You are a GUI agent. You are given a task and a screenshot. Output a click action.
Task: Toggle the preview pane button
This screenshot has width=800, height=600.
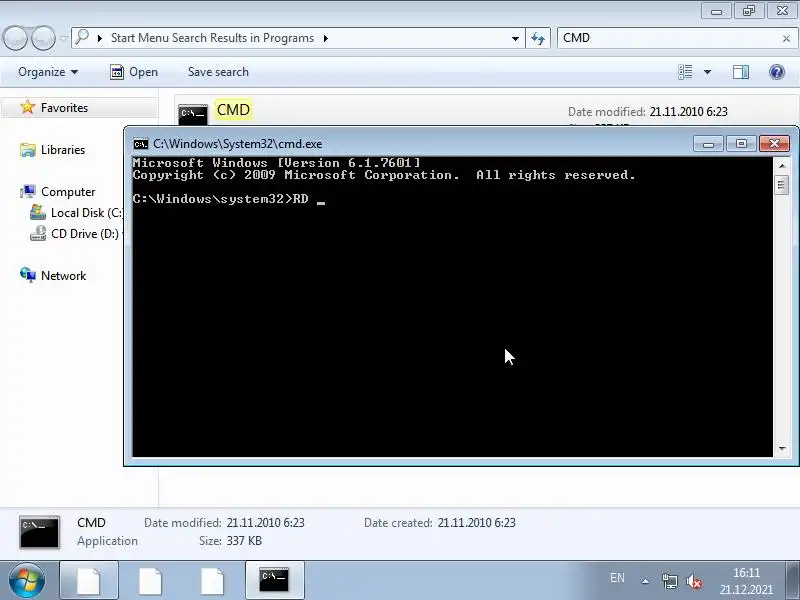click(x=741, y=72)
